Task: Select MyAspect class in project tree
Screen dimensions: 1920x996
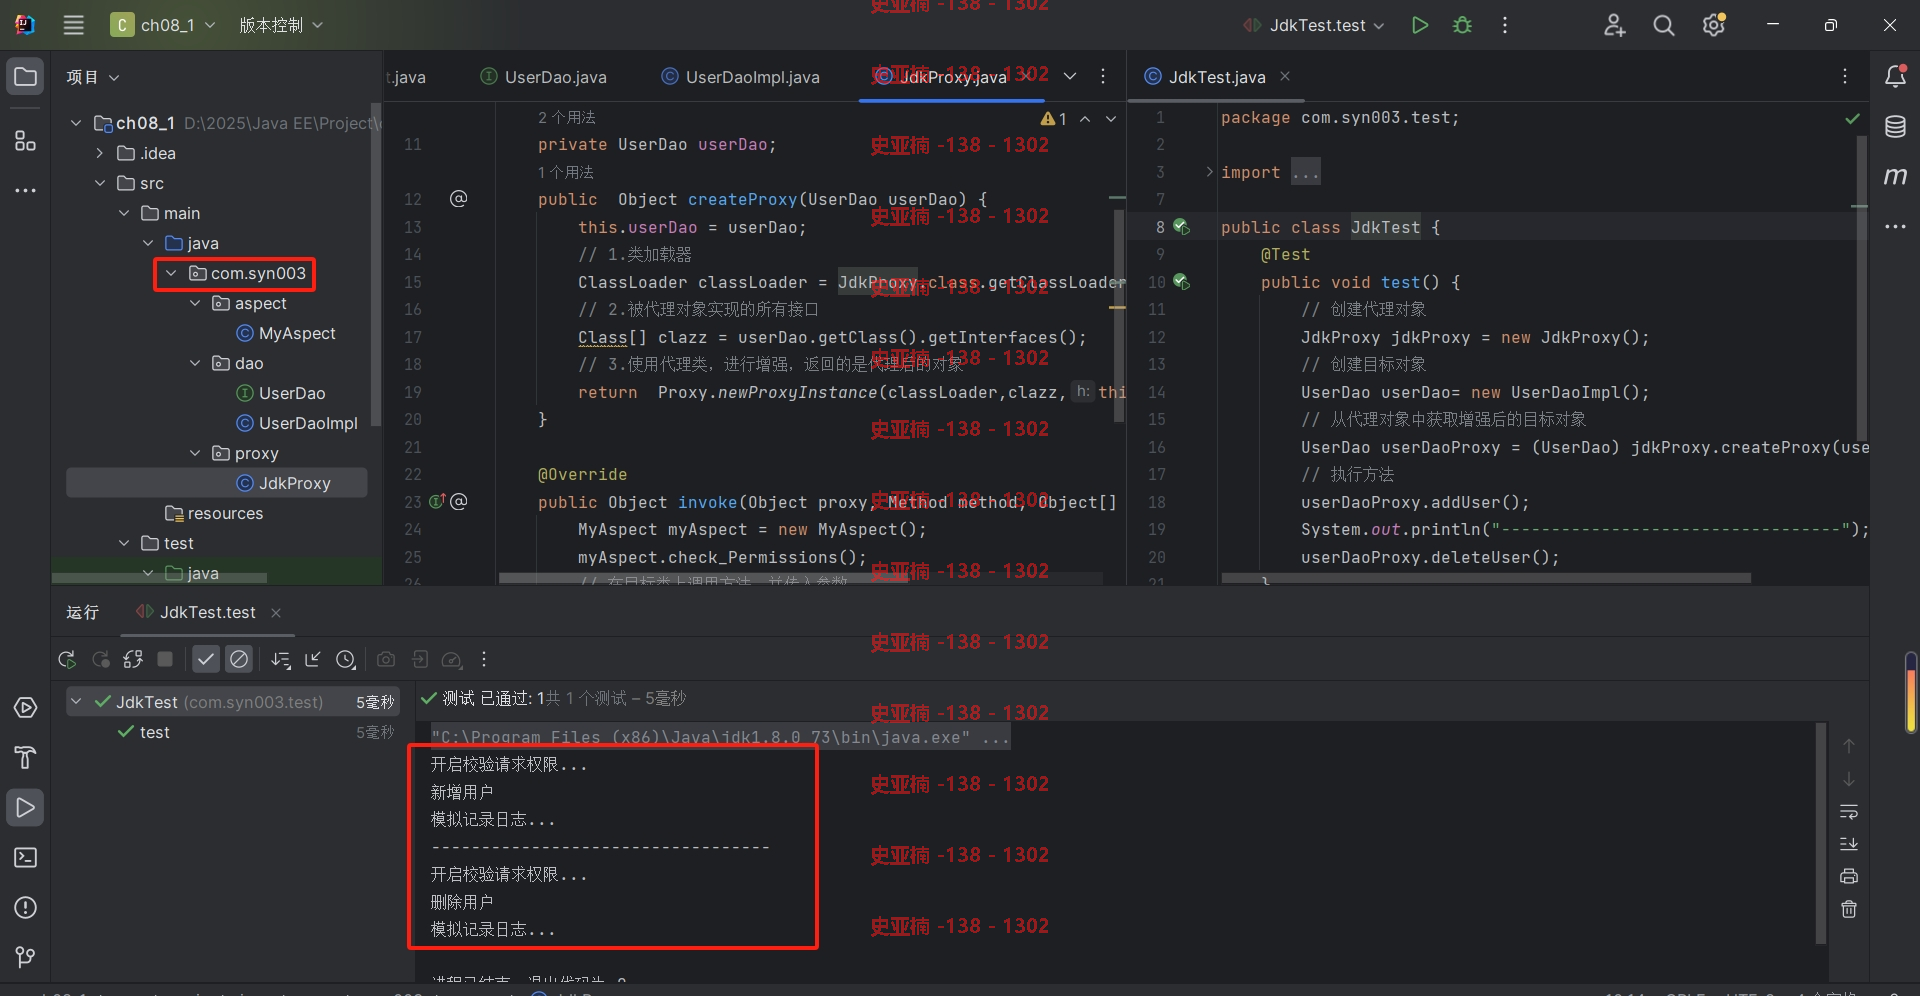Action: click(286, 333)
